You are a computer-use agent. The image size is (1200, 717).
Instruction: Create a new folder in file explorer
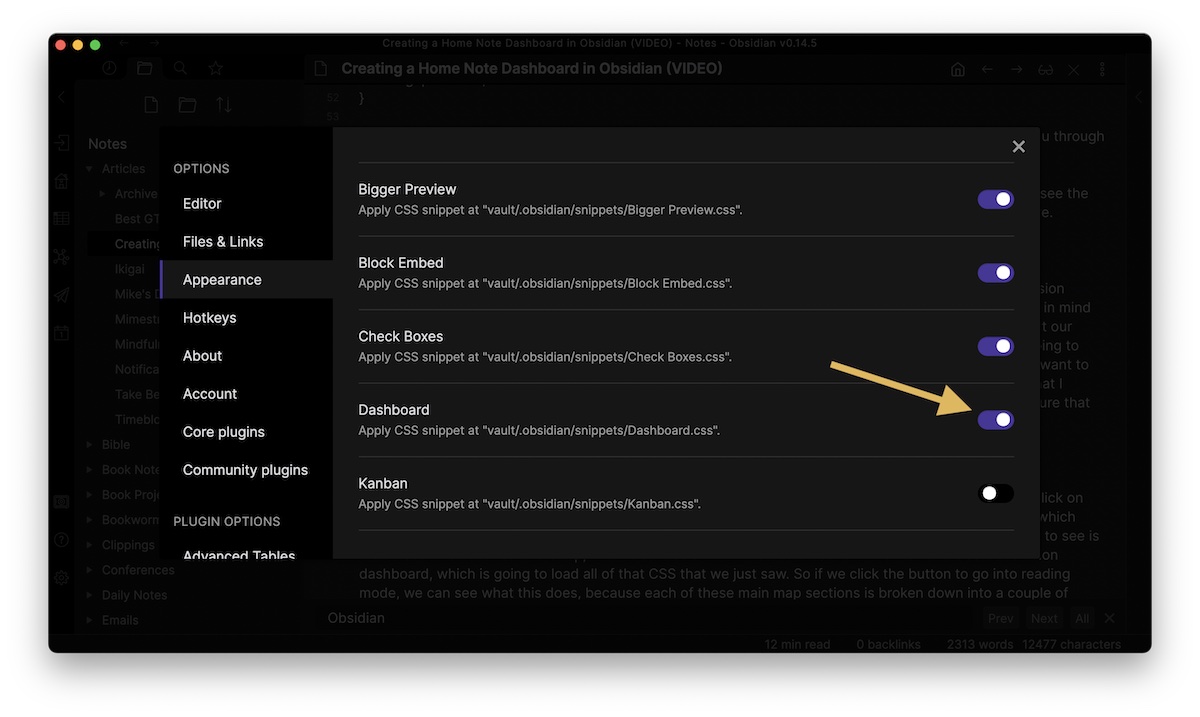(x=187, y=105)
